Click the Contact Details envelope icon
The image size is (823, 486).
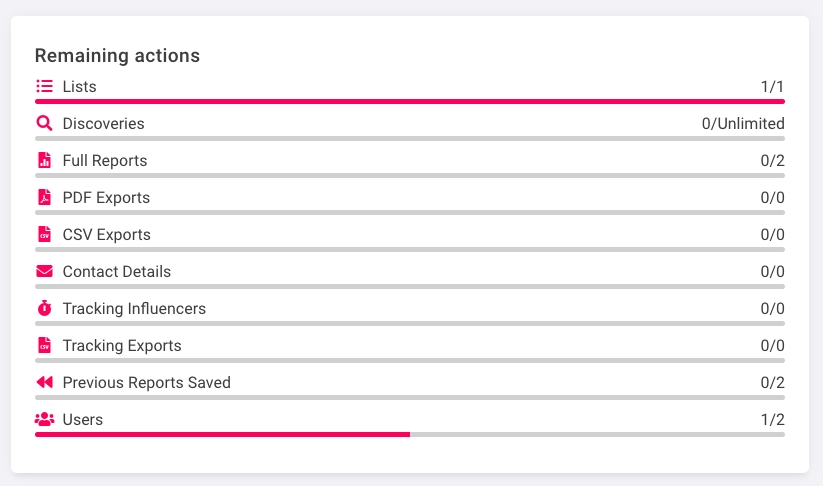pyautogui.click(x=44, y=272)
